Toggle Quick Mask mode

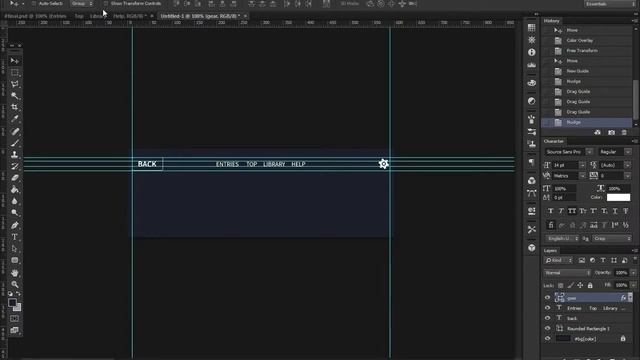tap(15, 318)
